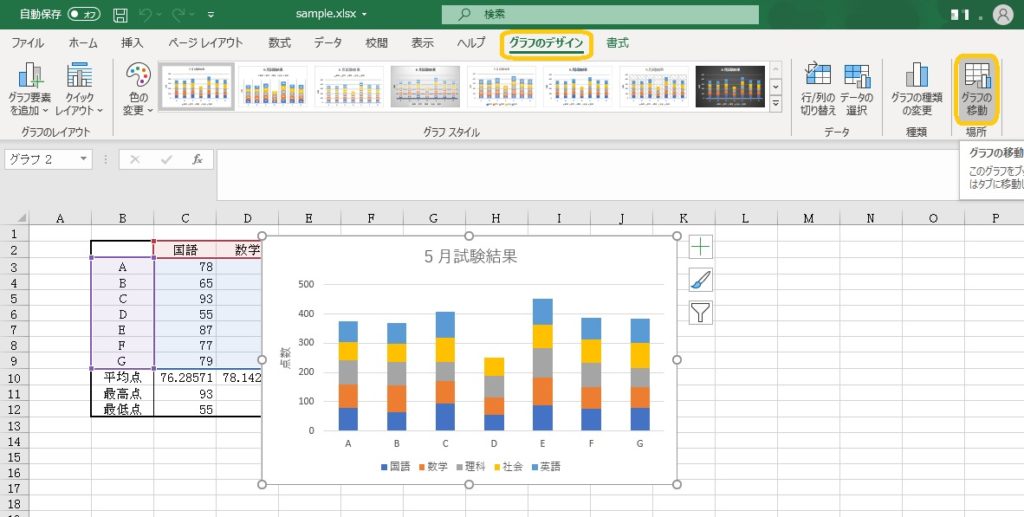The image size is (1024, 517).
Task: Click the save icon in title bar
Action: point(121,15)
